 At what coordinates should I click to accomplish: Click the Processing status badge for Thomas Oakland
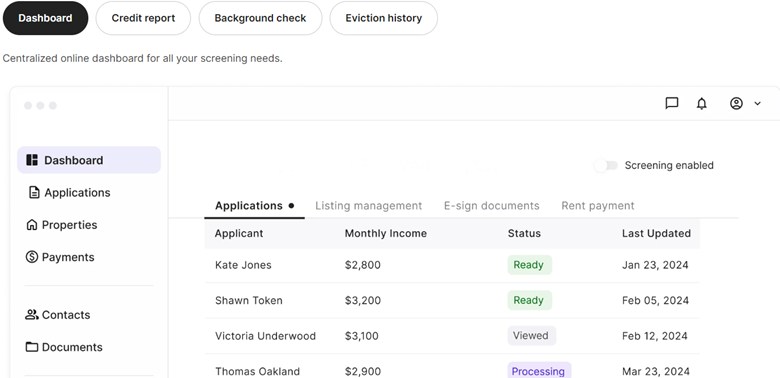539,371
